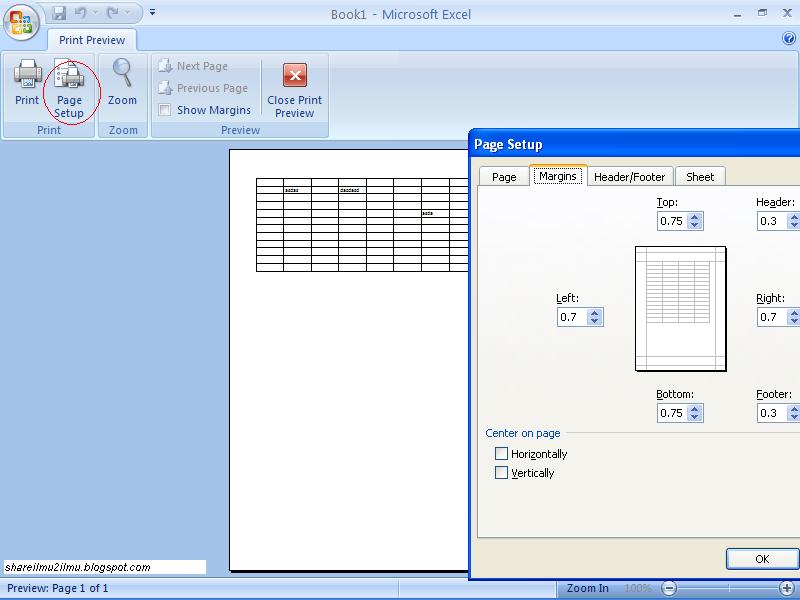Viewport: 800px width, 600px height.
Task: Select the Print Preview ribbon tab
Action: (x=92, y=40)
